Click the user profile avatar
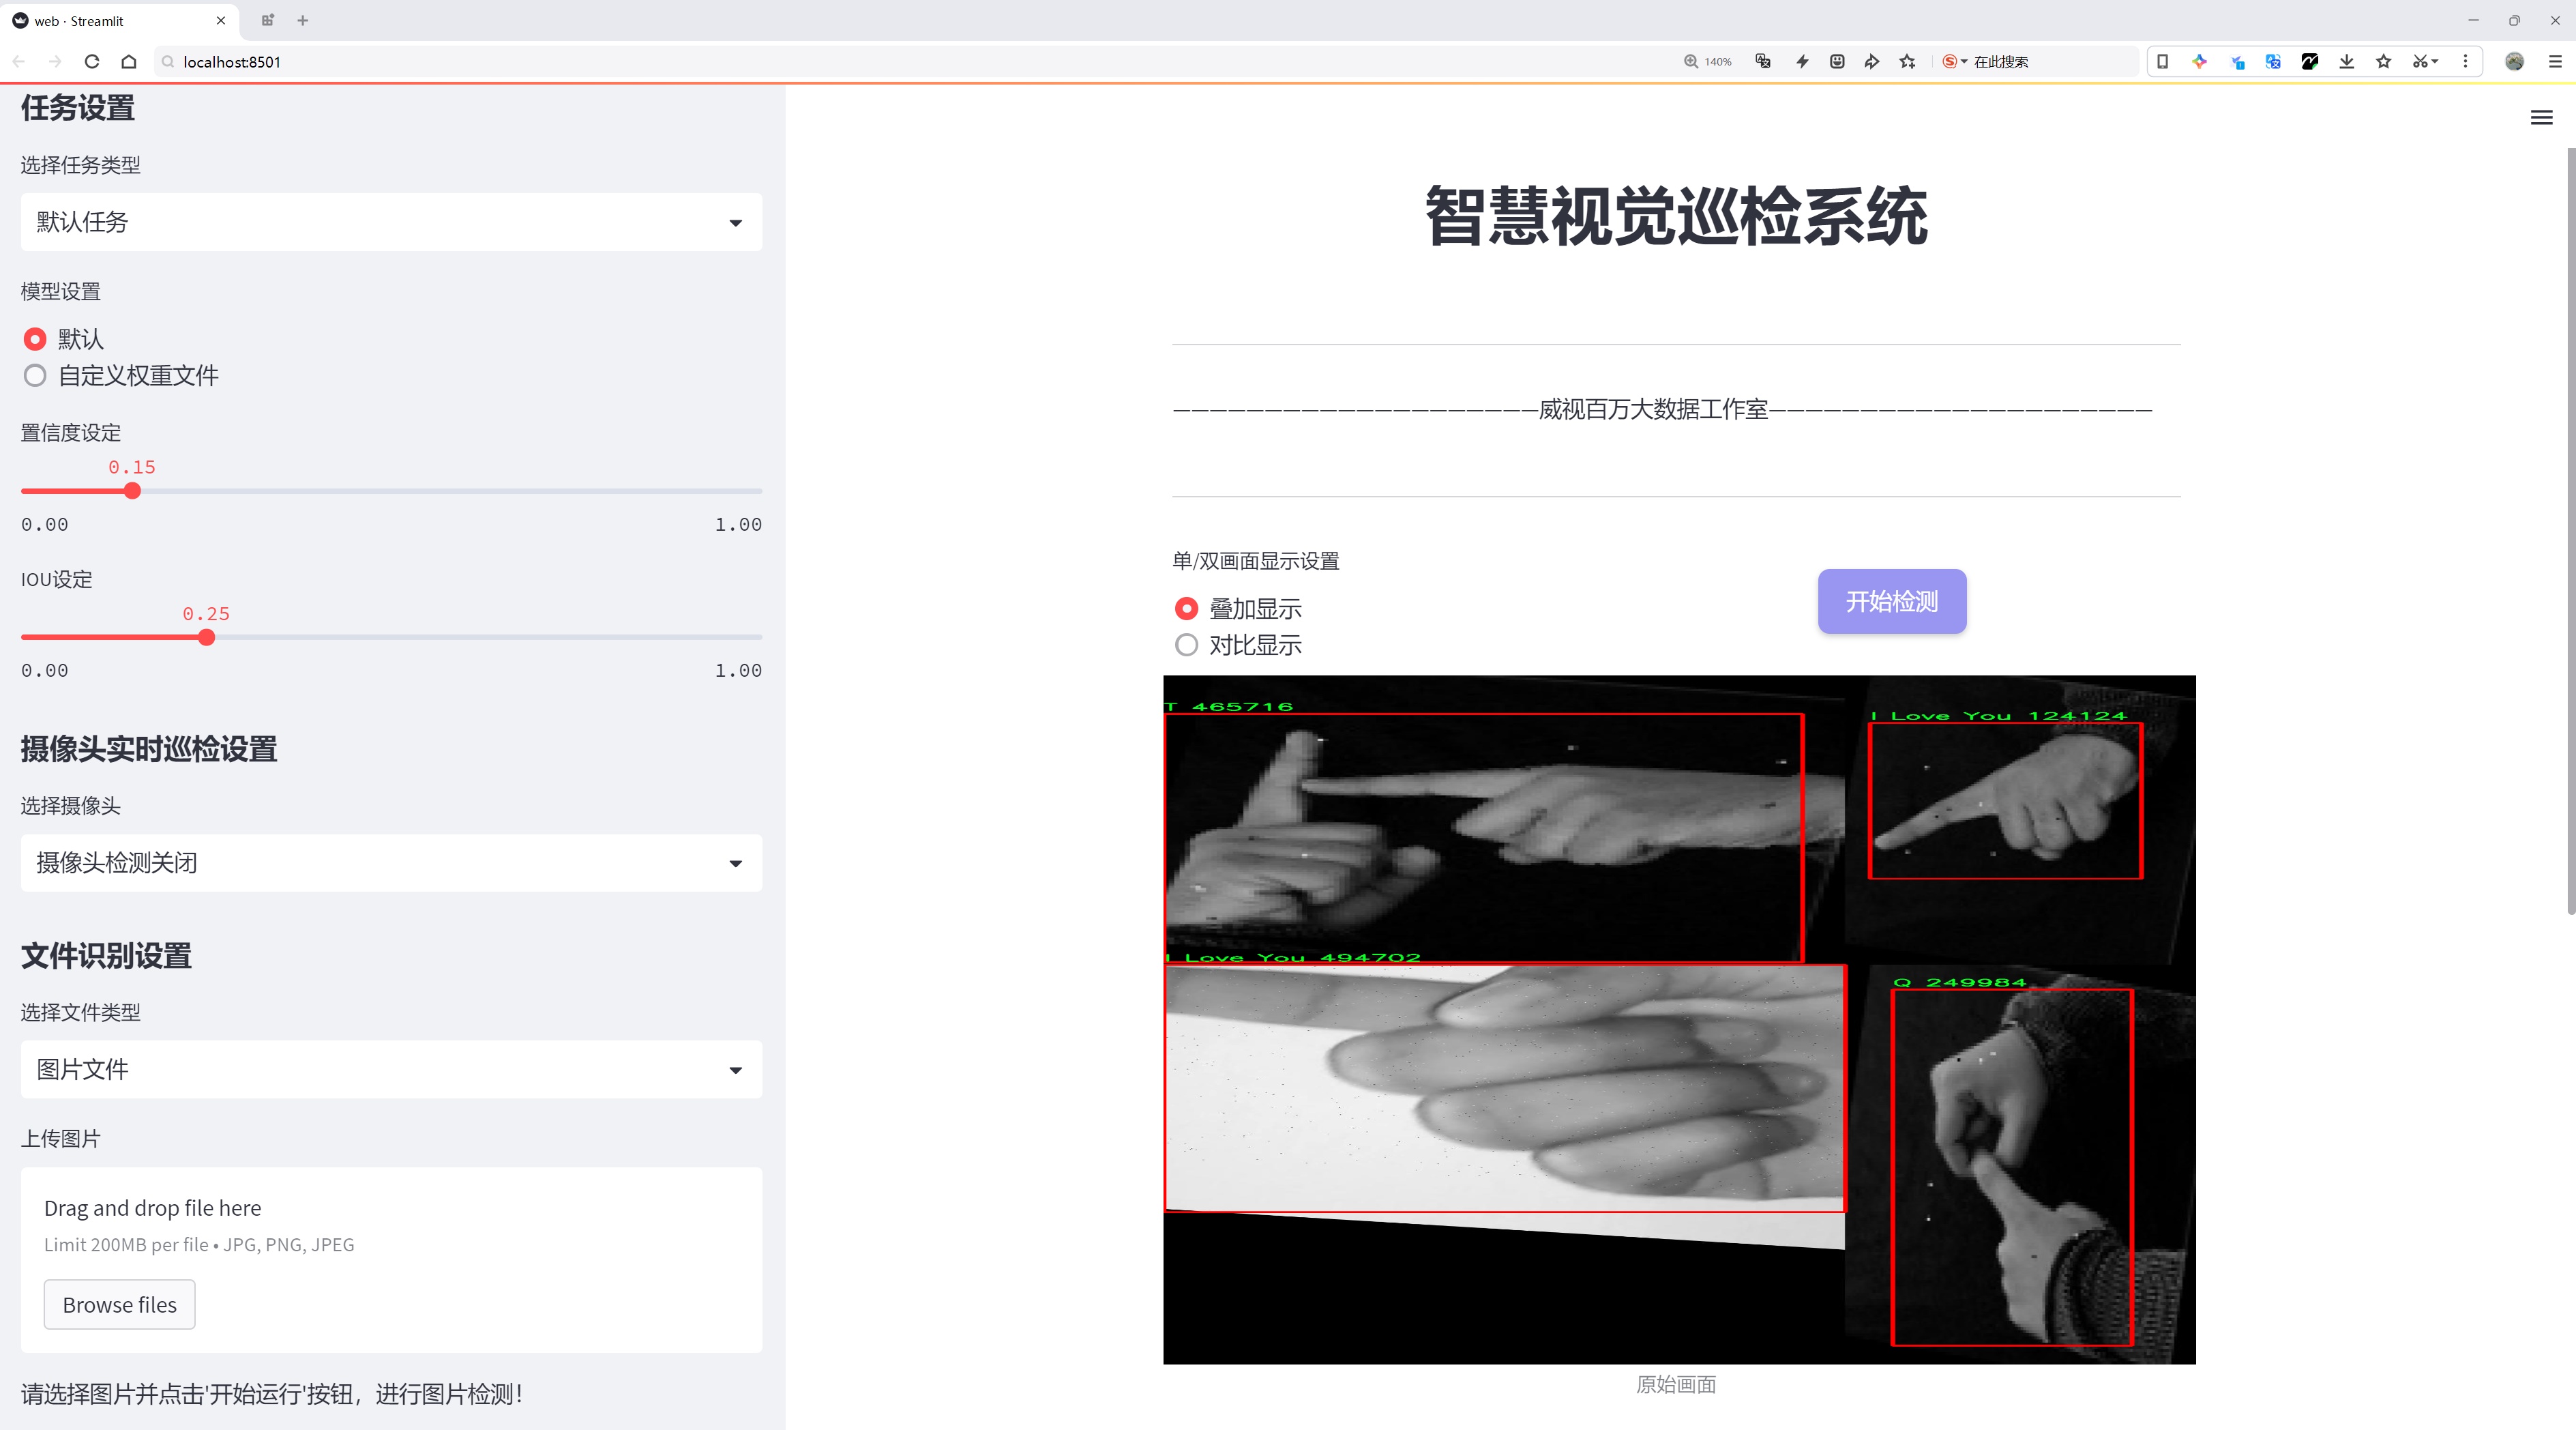Viewport: 2576px width, 1430px height. (2515, 62)
